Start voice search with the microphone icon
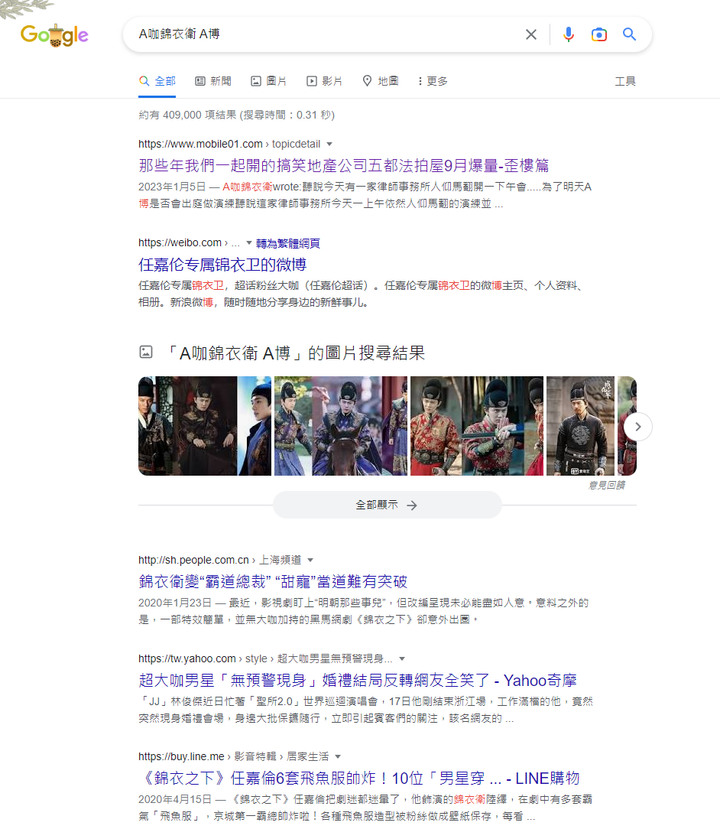The height and width of the screenshot is (829, 720). tap(568, 34)
